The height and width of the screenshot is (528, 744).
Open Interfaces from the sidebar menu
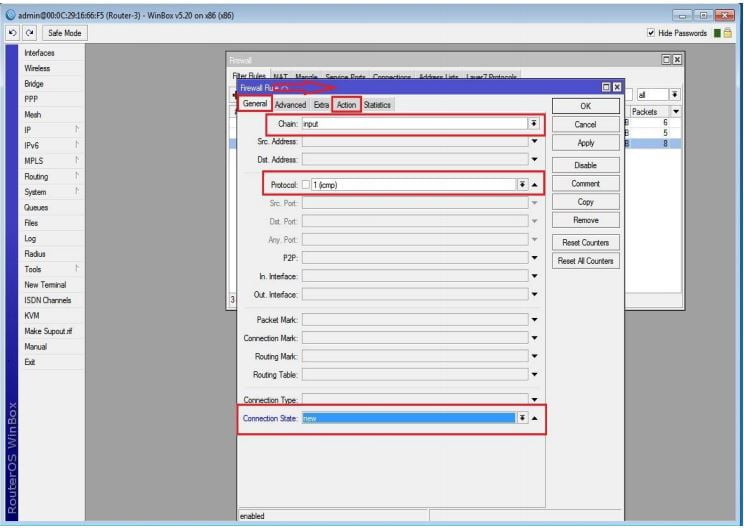tap(40, 53)
